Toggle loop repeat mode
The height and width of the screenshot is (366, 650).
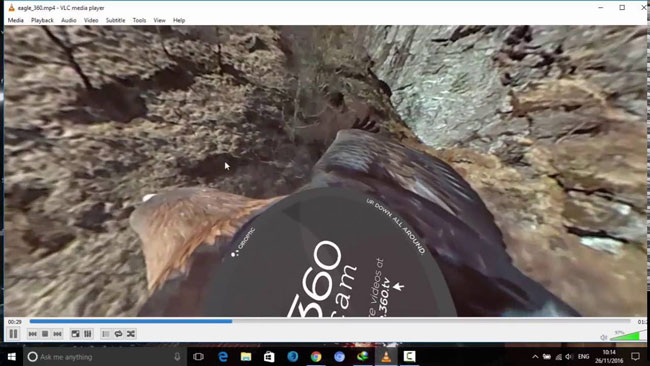(x=118, y=334)
